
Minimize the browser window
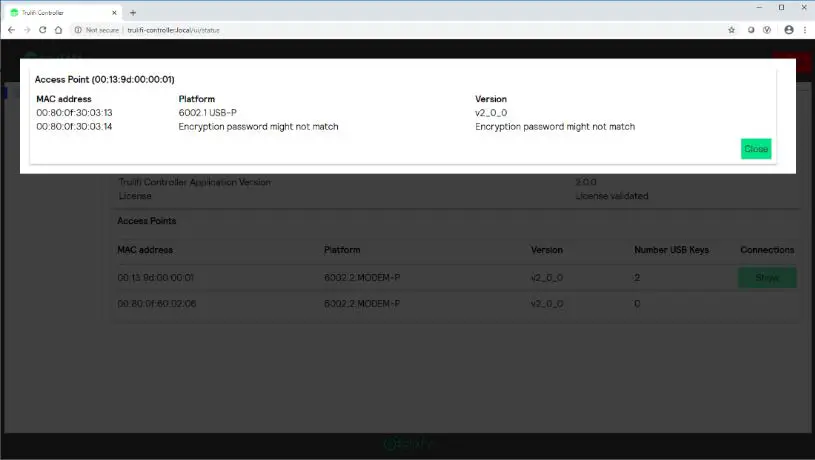tap(759, 8)
